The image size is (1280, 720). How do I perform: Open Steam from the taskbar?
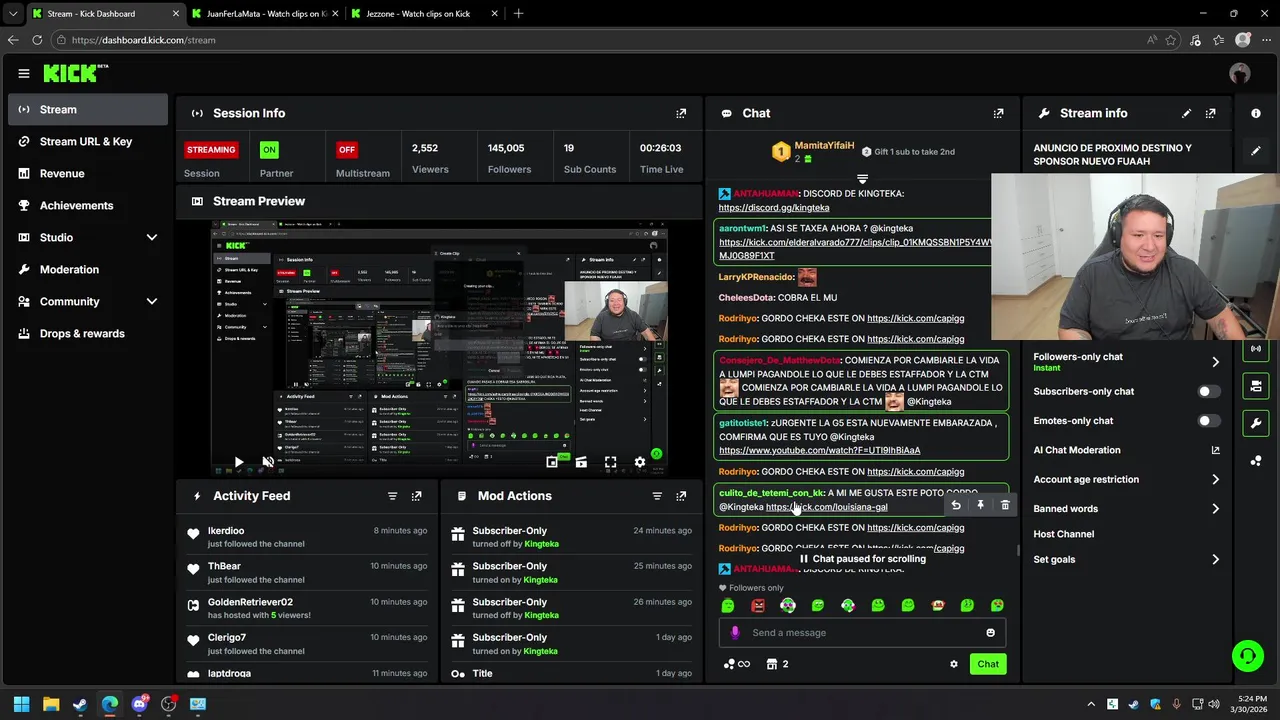80,704
